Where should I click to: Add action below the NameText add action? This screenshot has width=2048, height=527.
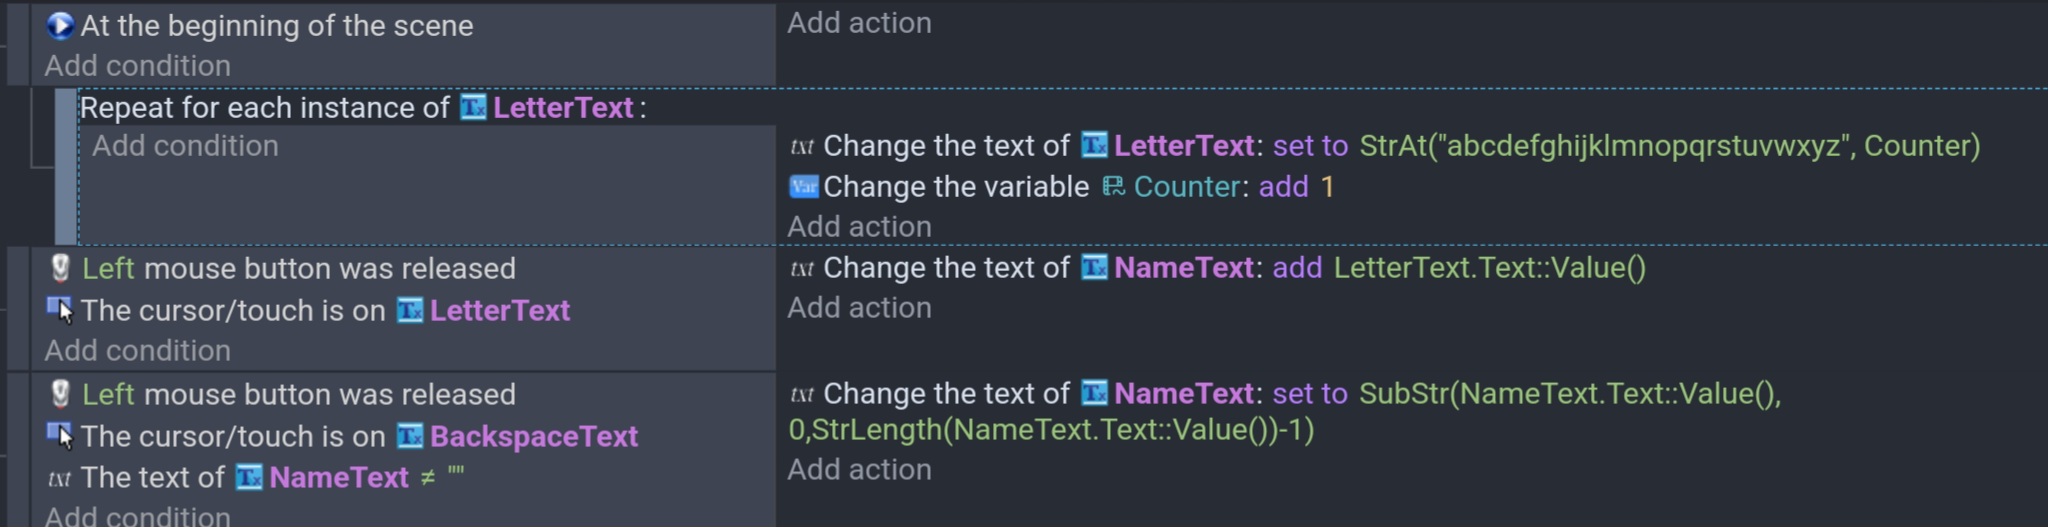click(859, 308)
